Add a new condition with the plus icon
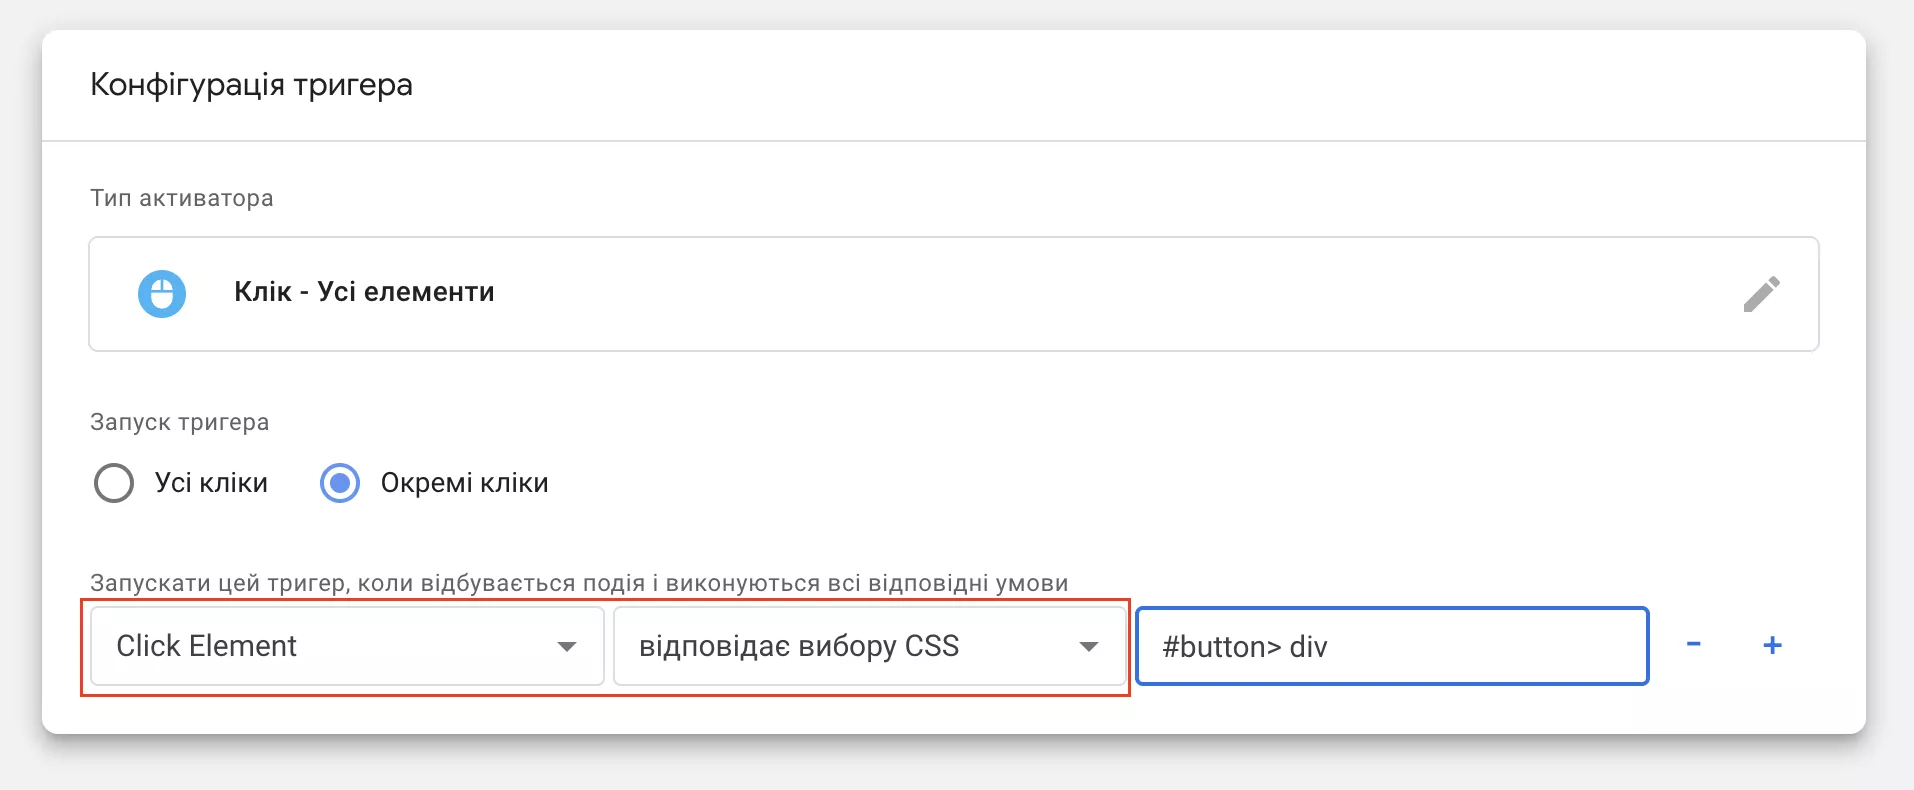The height and width of the screenshot is (790, 1914). coord(1772,645)
